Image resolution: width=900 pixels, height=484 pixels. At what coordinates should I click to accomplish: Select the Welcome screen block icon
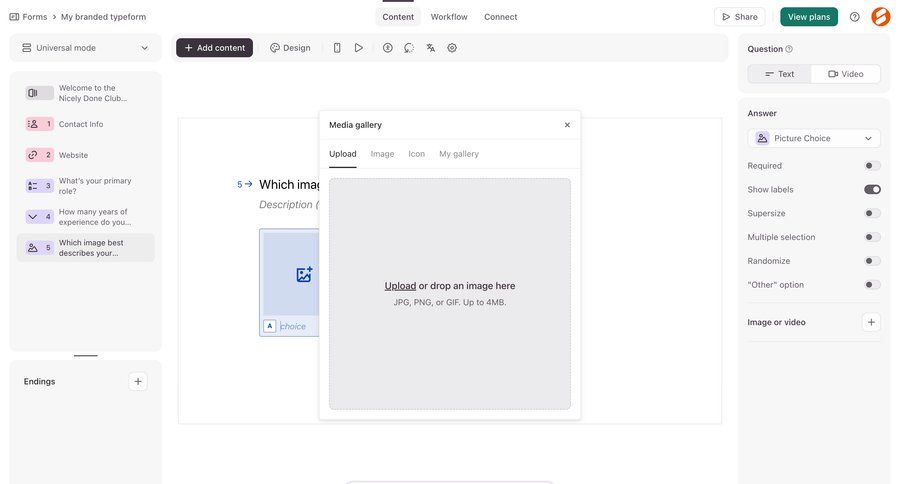39,93
